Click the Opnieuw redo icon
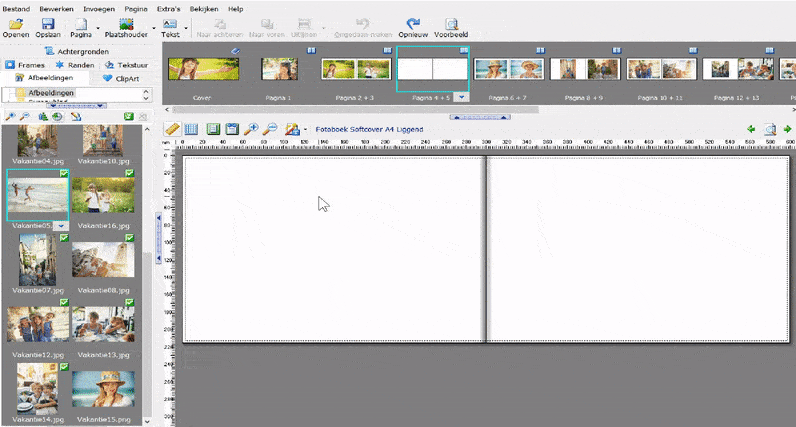Viewport: 796px width, 427px height. (412, 23)
